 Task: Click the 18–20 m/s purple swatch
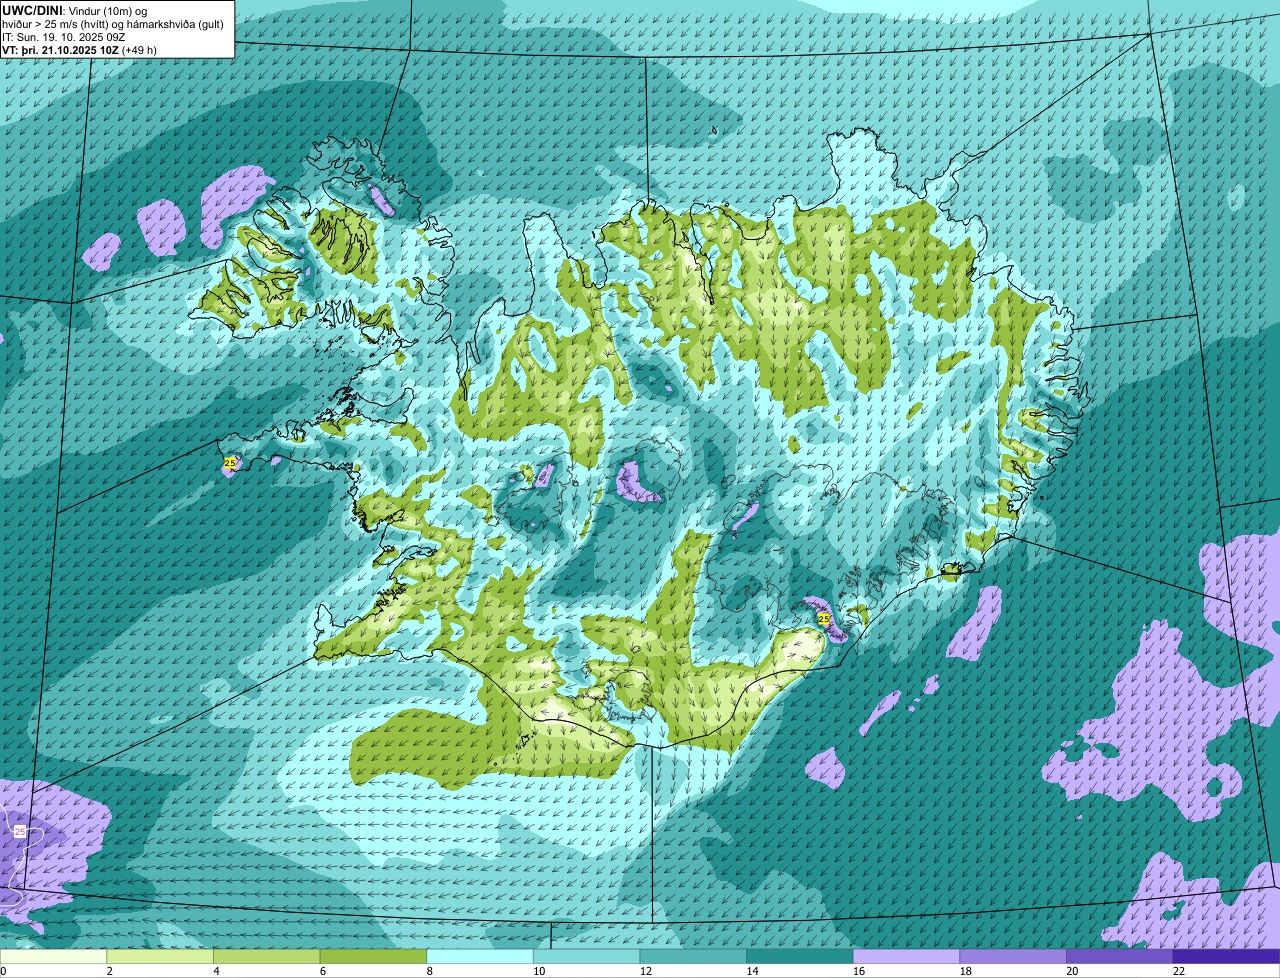point(1013,956)
